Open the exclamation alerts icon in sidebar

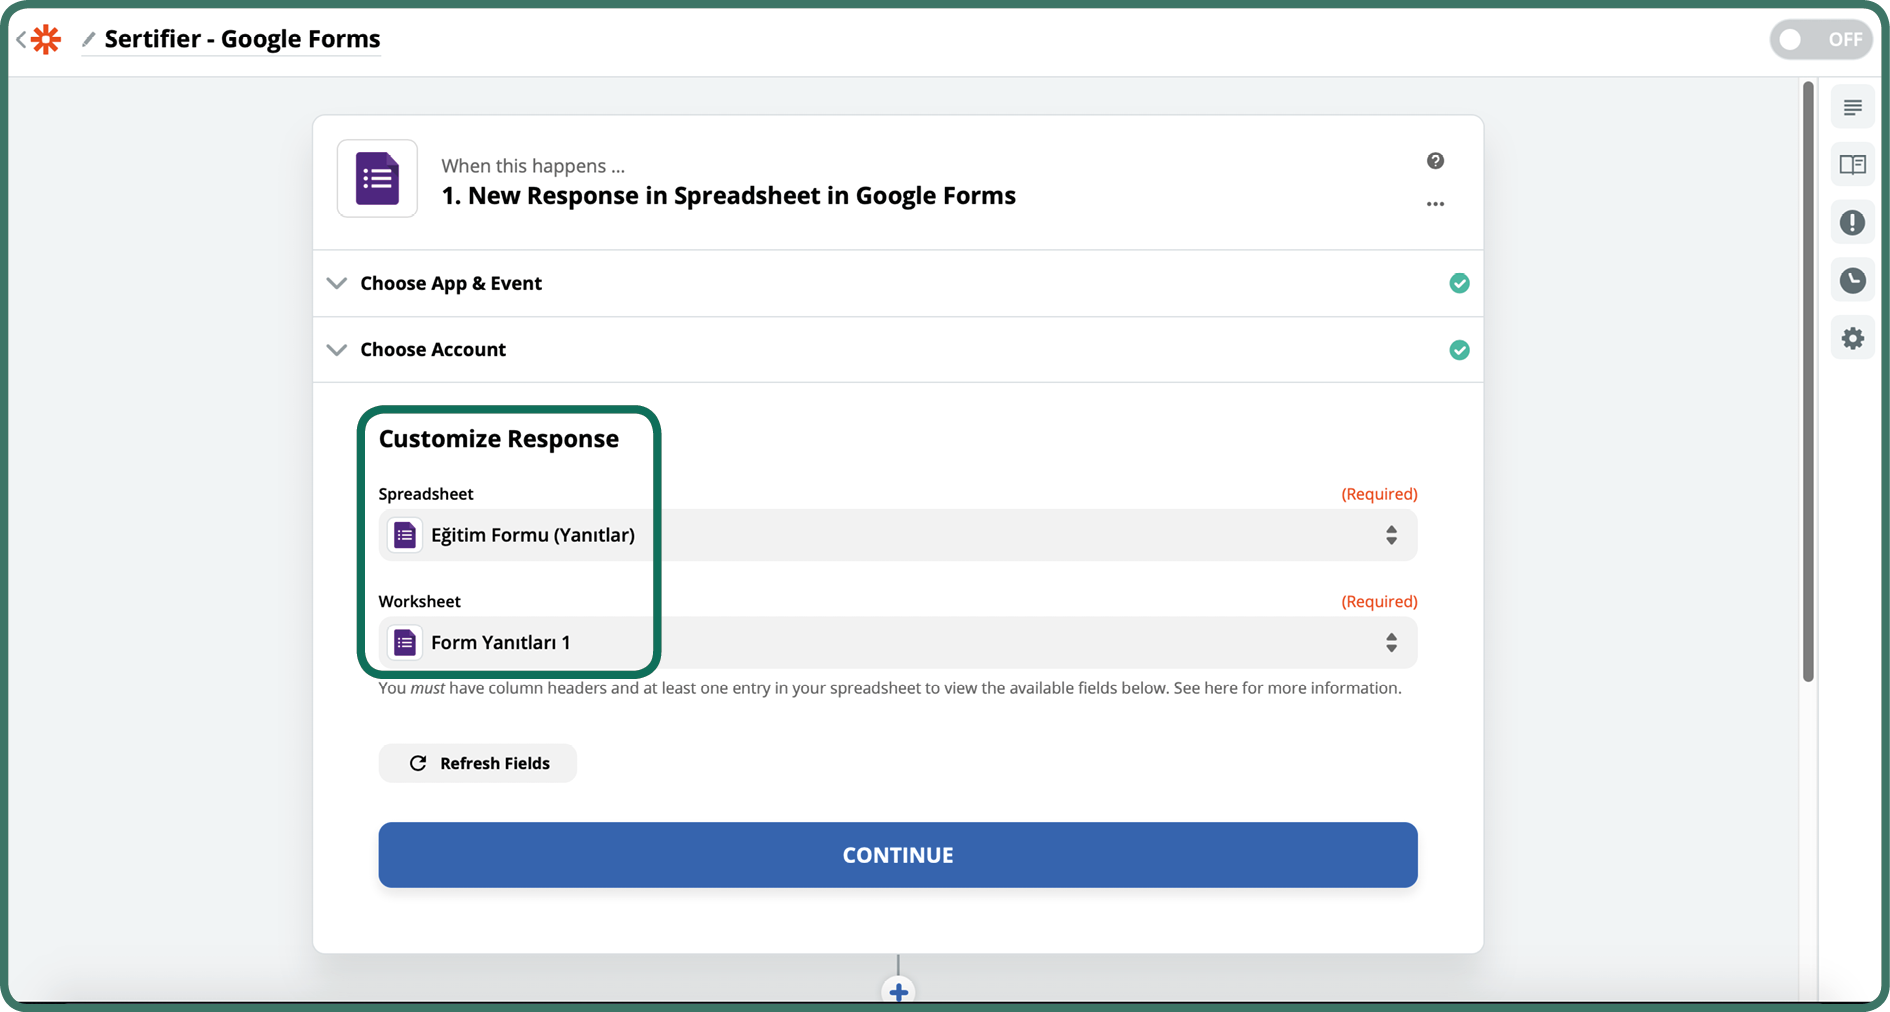[x=1852, y=222]
